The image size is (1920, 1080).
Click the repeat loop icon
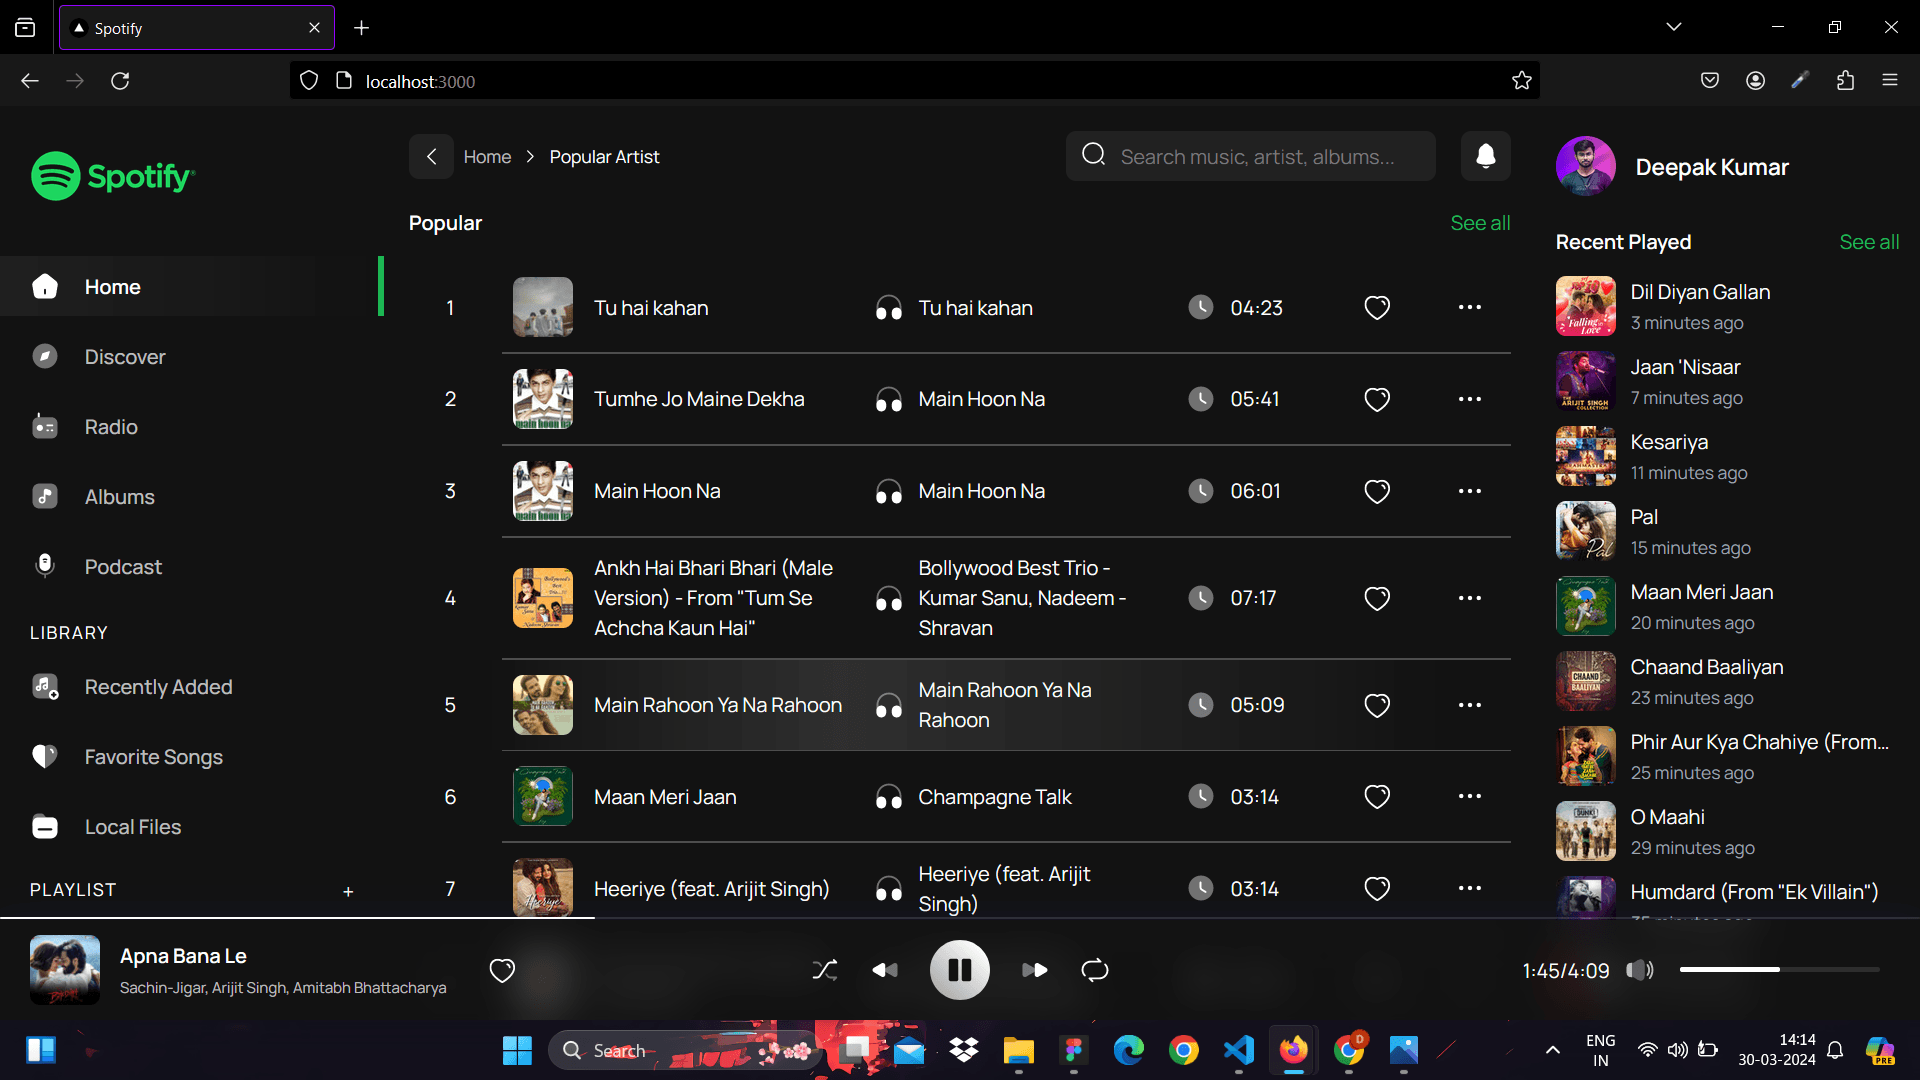coord(1095,970)
